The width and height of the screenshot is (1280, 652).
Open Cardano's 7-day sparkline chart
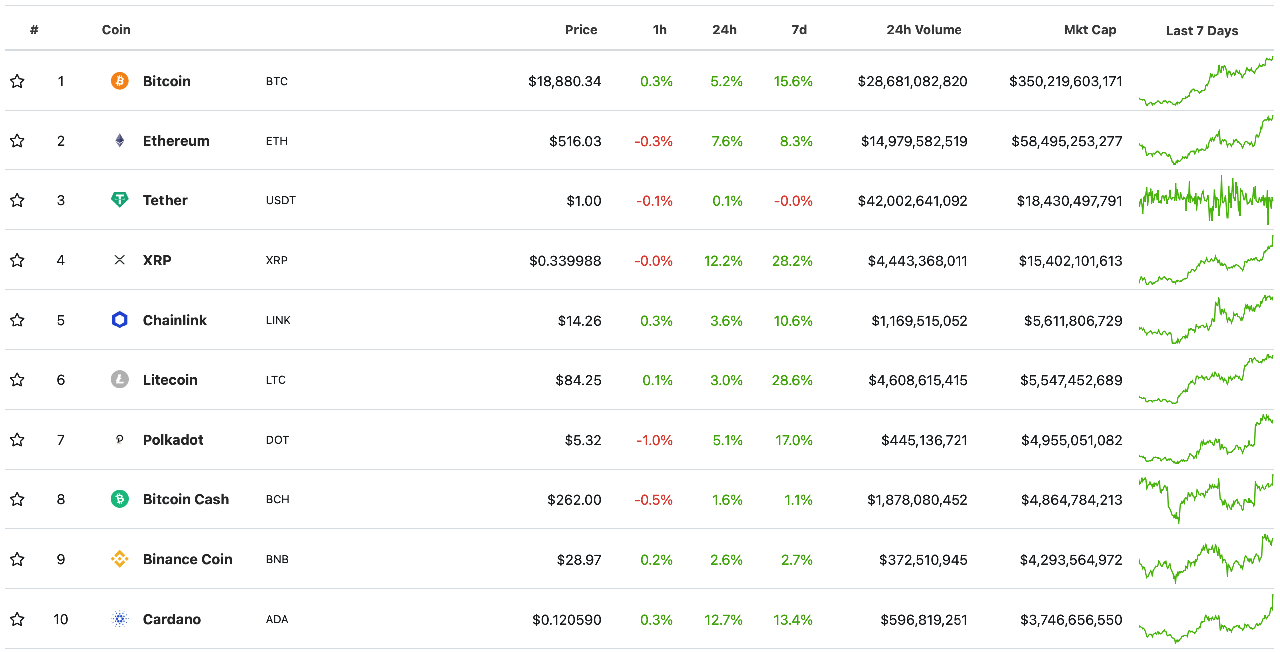(1206, 619)
